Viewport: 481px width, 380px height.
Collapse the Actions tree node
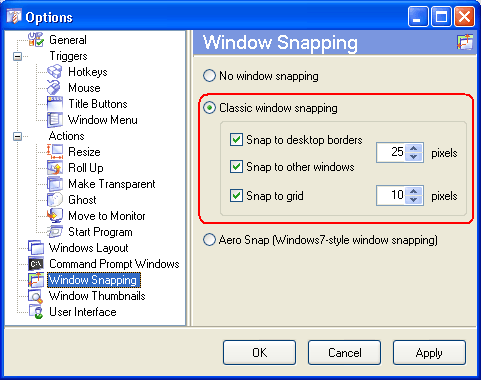(17, 136)
